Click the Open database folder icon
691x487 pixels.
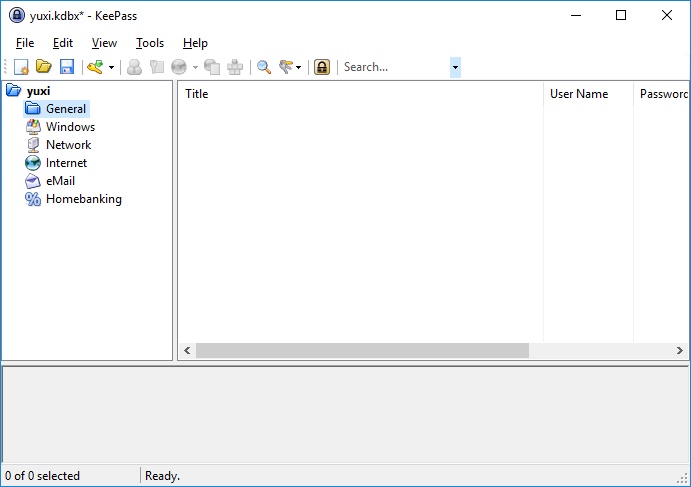(x=44, y=67)
